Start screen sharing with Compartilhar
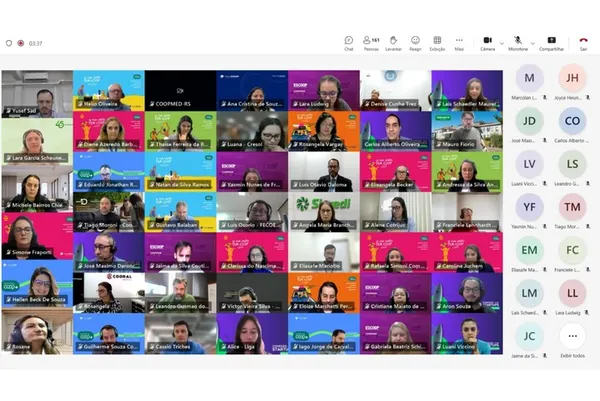 [x=551, y=42]
